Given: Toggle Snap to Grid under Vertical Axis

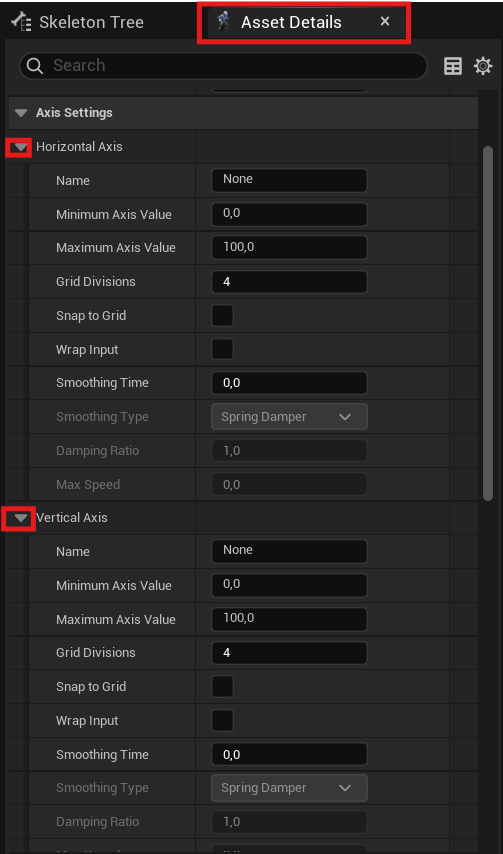Looking at the screenshot, I should [x=222, y=686].
